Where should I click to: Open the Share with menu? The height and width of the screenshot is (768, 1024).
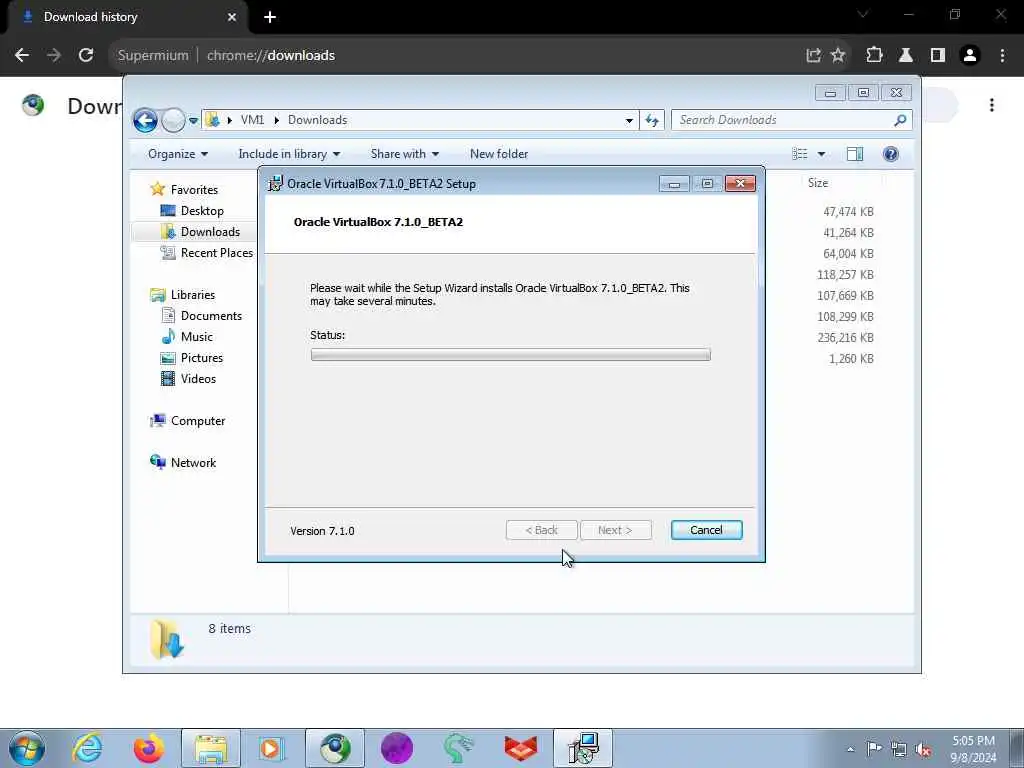[404, 154]
